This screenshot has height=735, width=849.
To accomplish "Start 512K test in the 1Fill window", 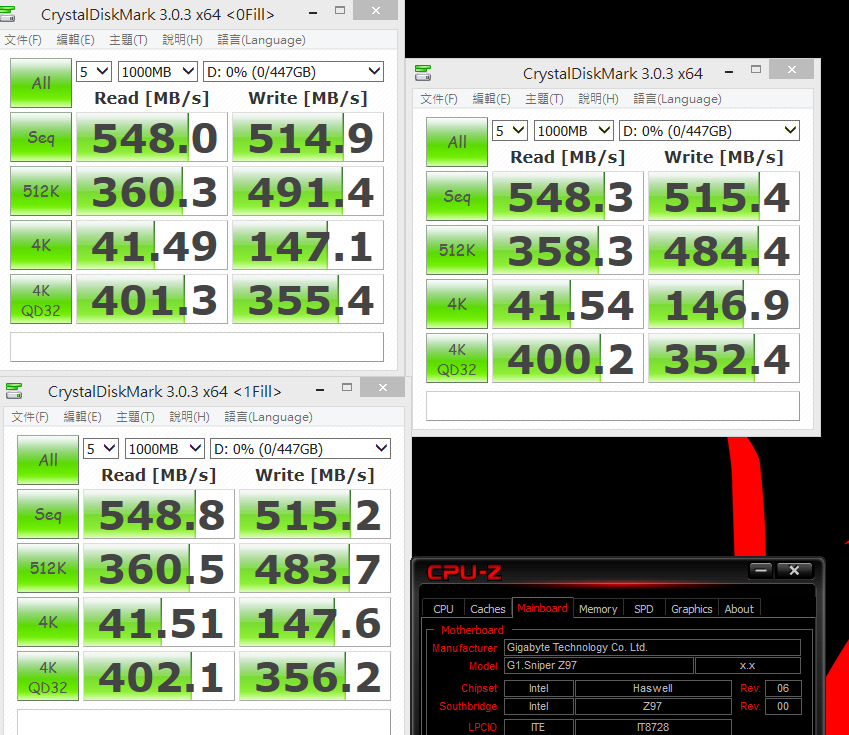I will click(x=48, y=568).
